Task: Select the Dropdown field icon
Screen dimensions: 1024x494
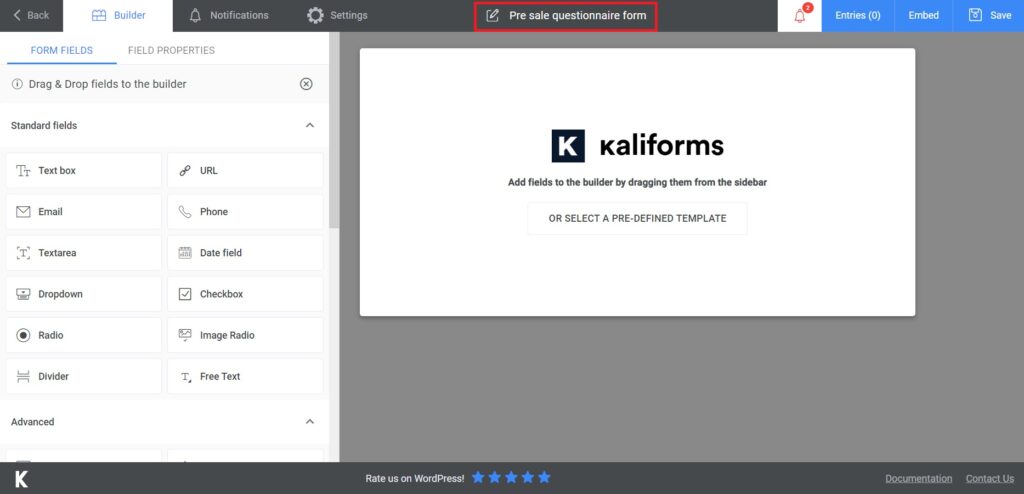Action: click(24, 294)
